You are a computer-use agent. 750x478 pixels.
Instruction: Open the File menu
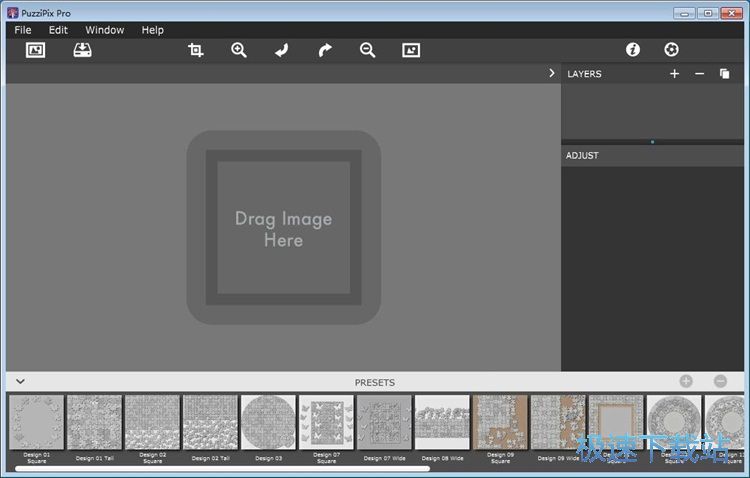23,30
